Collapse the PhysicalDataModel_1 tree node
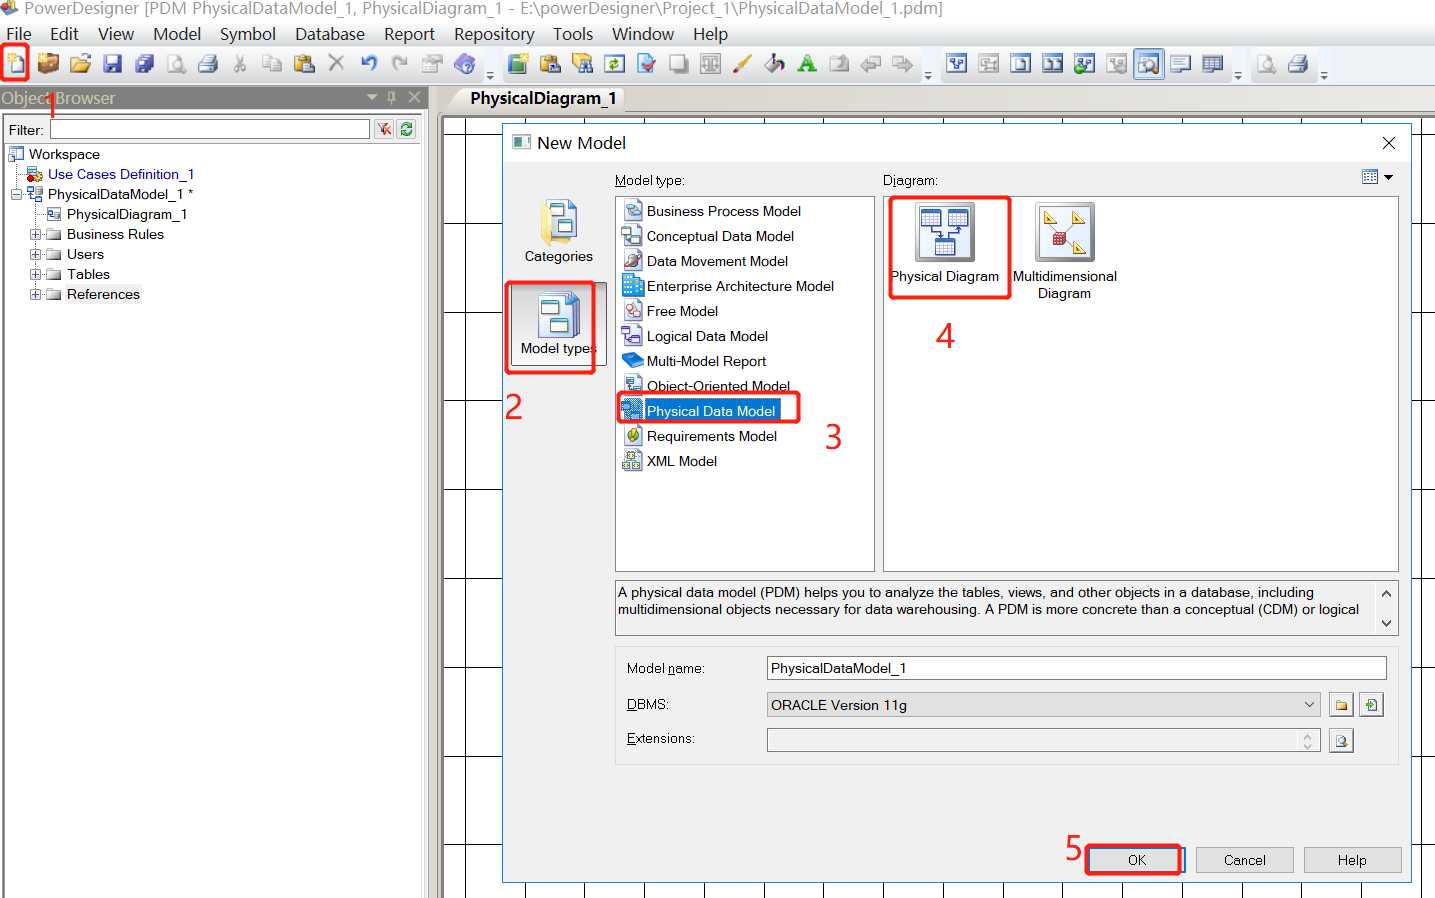 pos(17,194)
